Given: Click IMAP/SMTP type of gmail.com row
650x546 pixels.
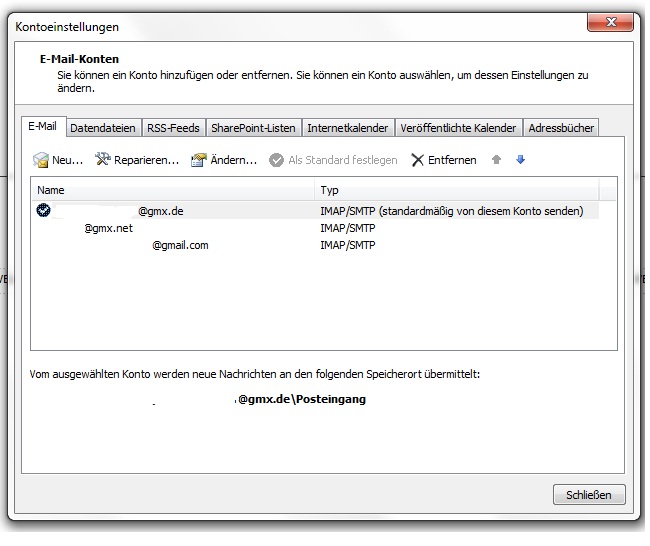Looking at the screenshot, I should click(348, 245).
